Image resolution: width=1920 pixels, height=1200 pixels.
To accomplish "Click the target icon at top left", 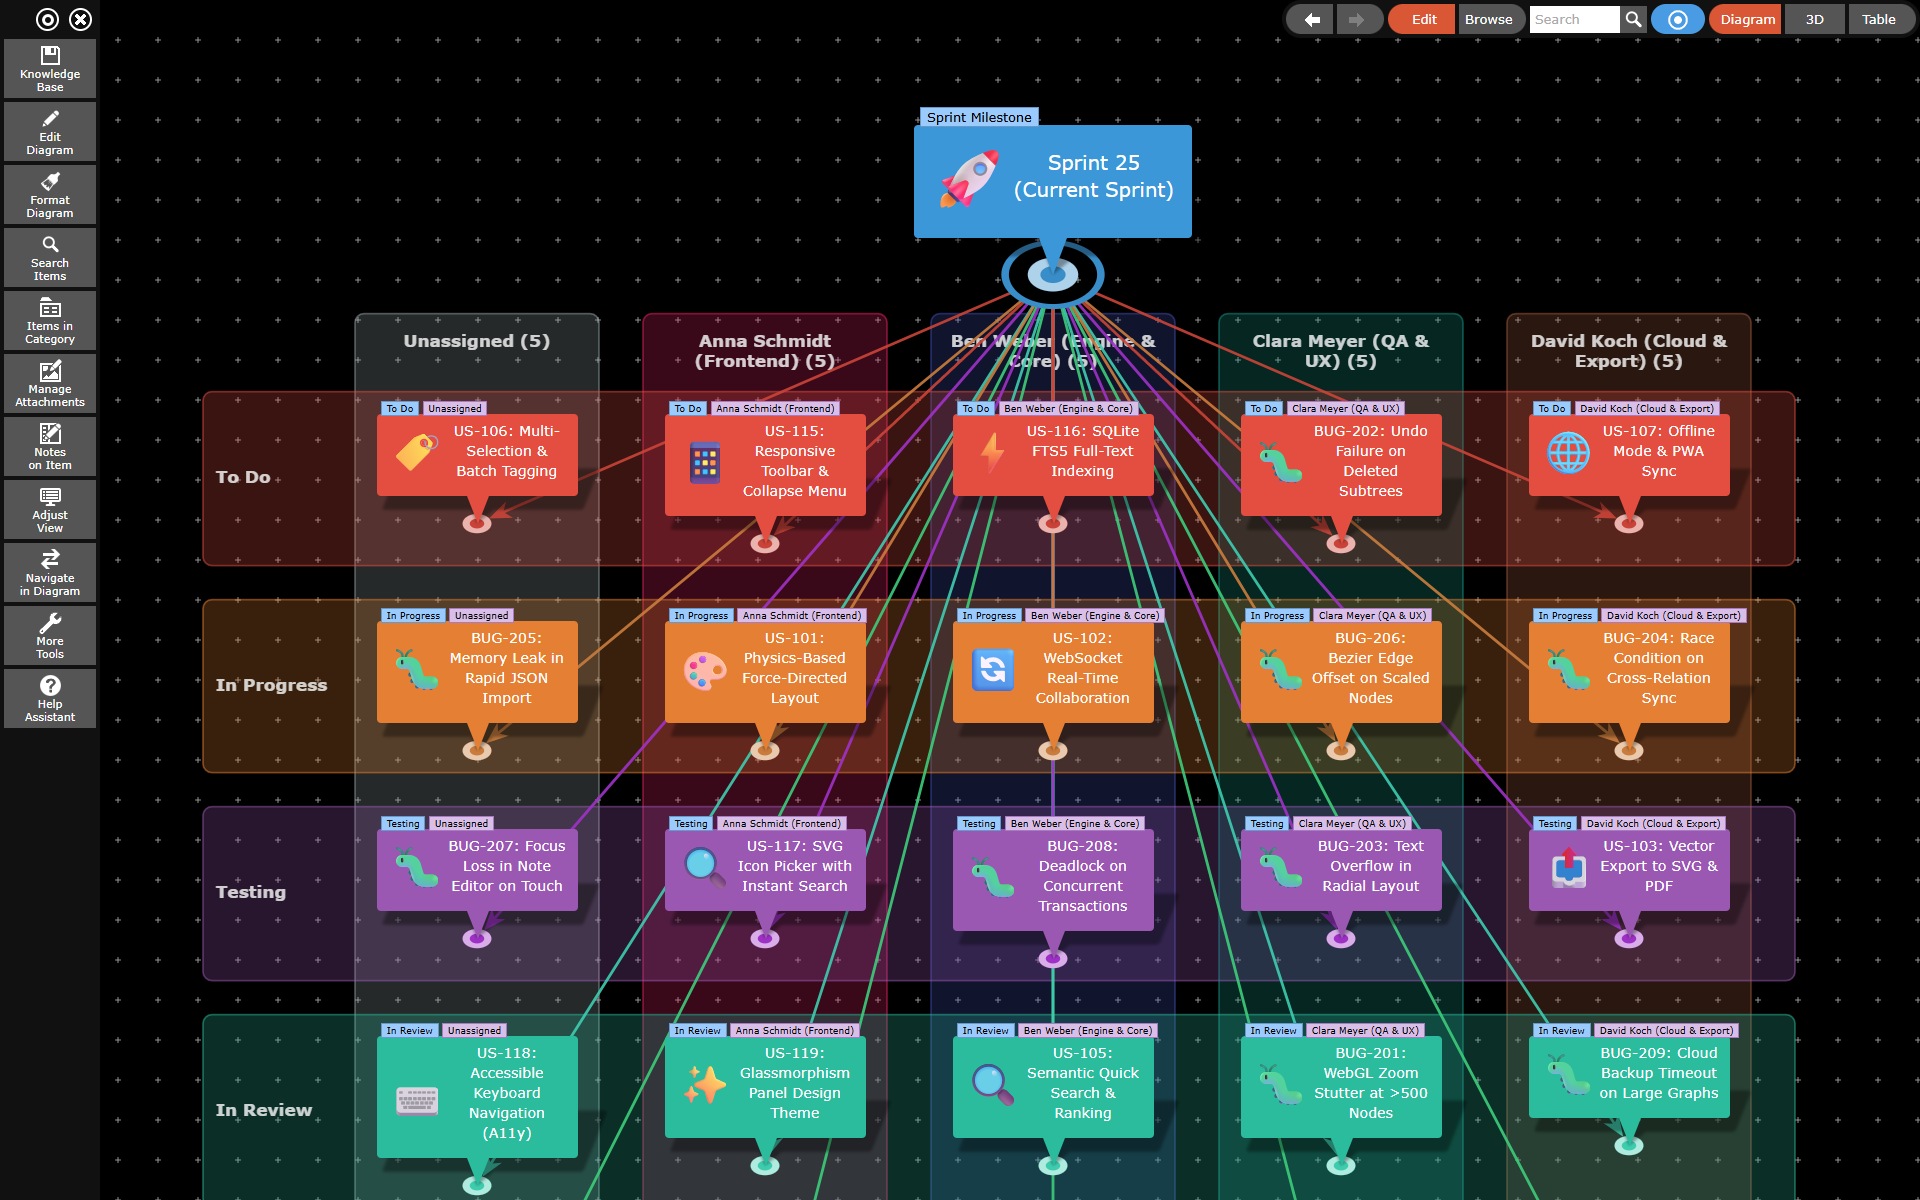I will pos(47,19).
